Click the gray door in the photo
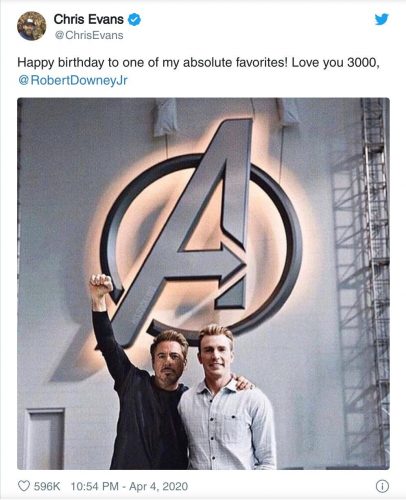 (45, 439)
